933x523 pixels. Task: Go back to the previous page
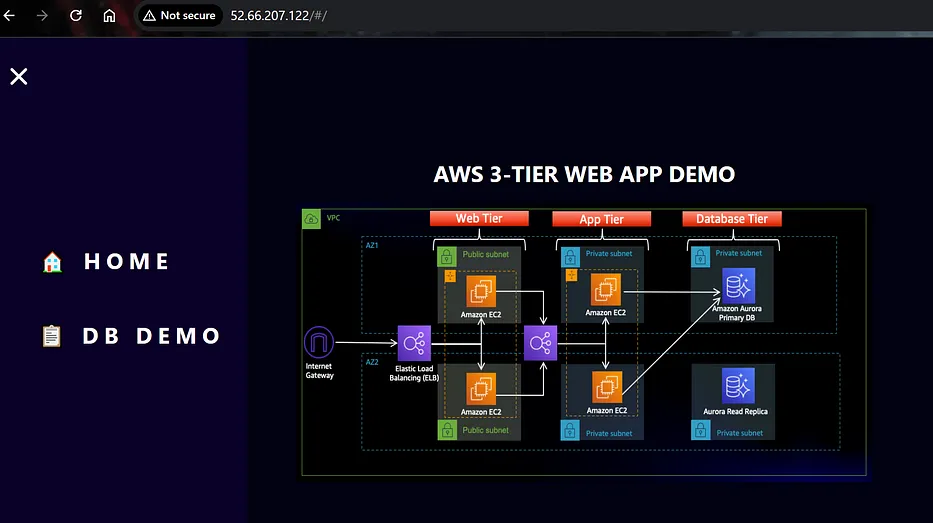[x=10, y=15]
